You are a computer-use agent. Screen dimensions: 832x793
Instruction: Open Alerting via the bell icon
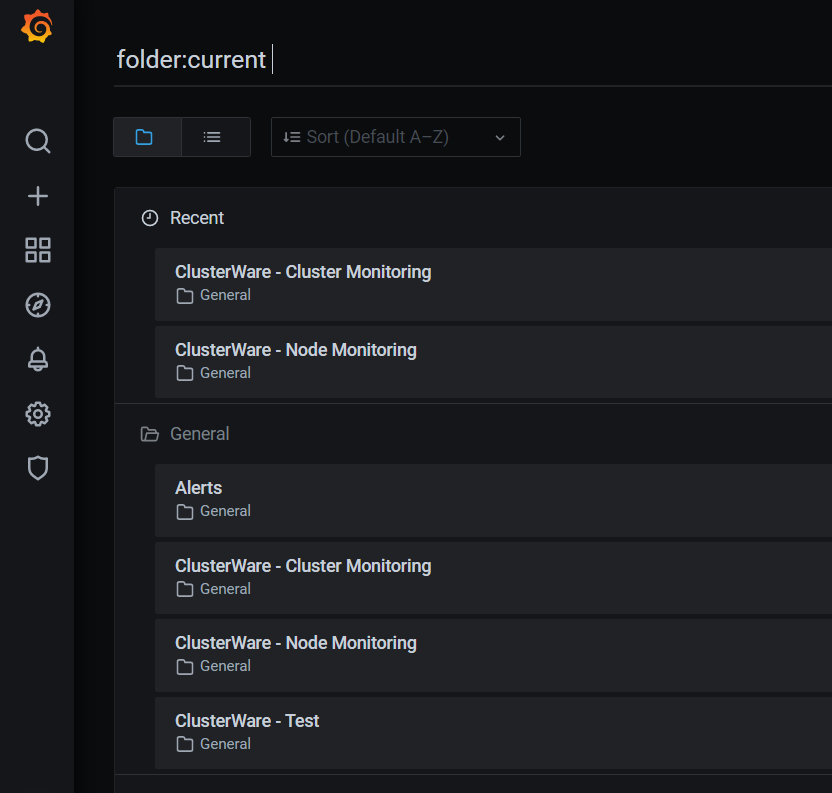pyautogui.click(x=37, y=359)
